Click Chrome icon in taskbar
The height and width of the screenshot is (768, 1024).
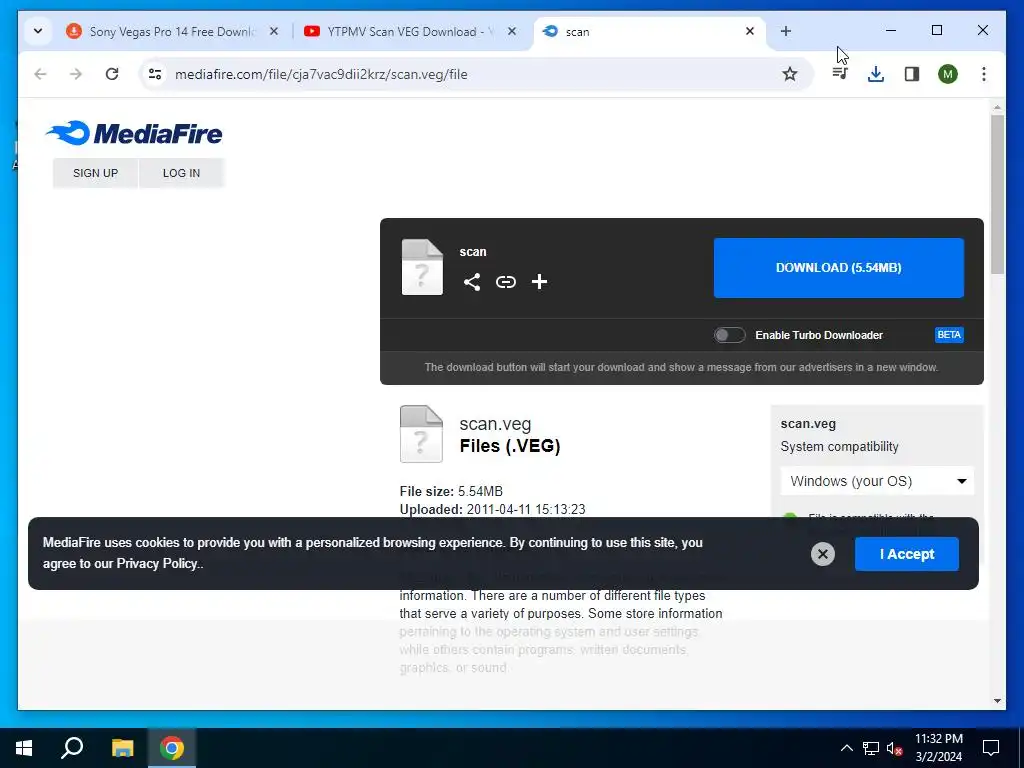click(172, 748)
